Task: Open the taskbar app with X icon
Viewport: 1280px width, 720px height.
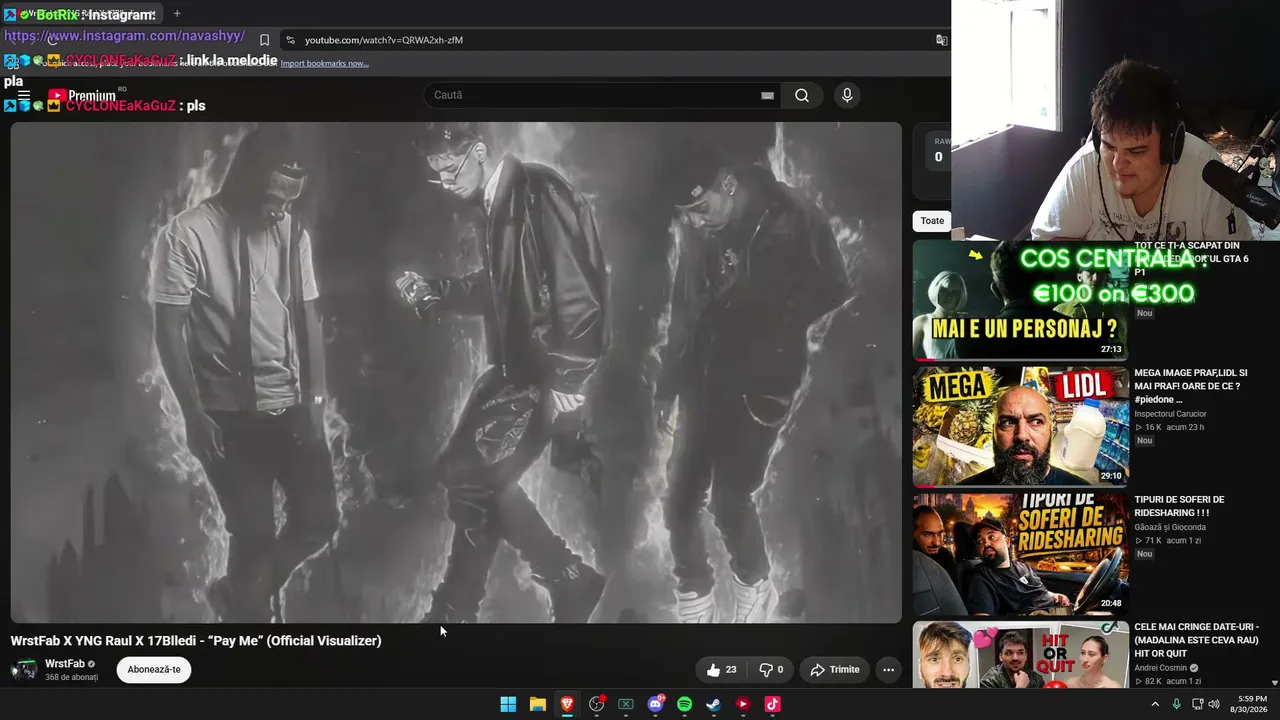Action: click(x=626, y=704)
